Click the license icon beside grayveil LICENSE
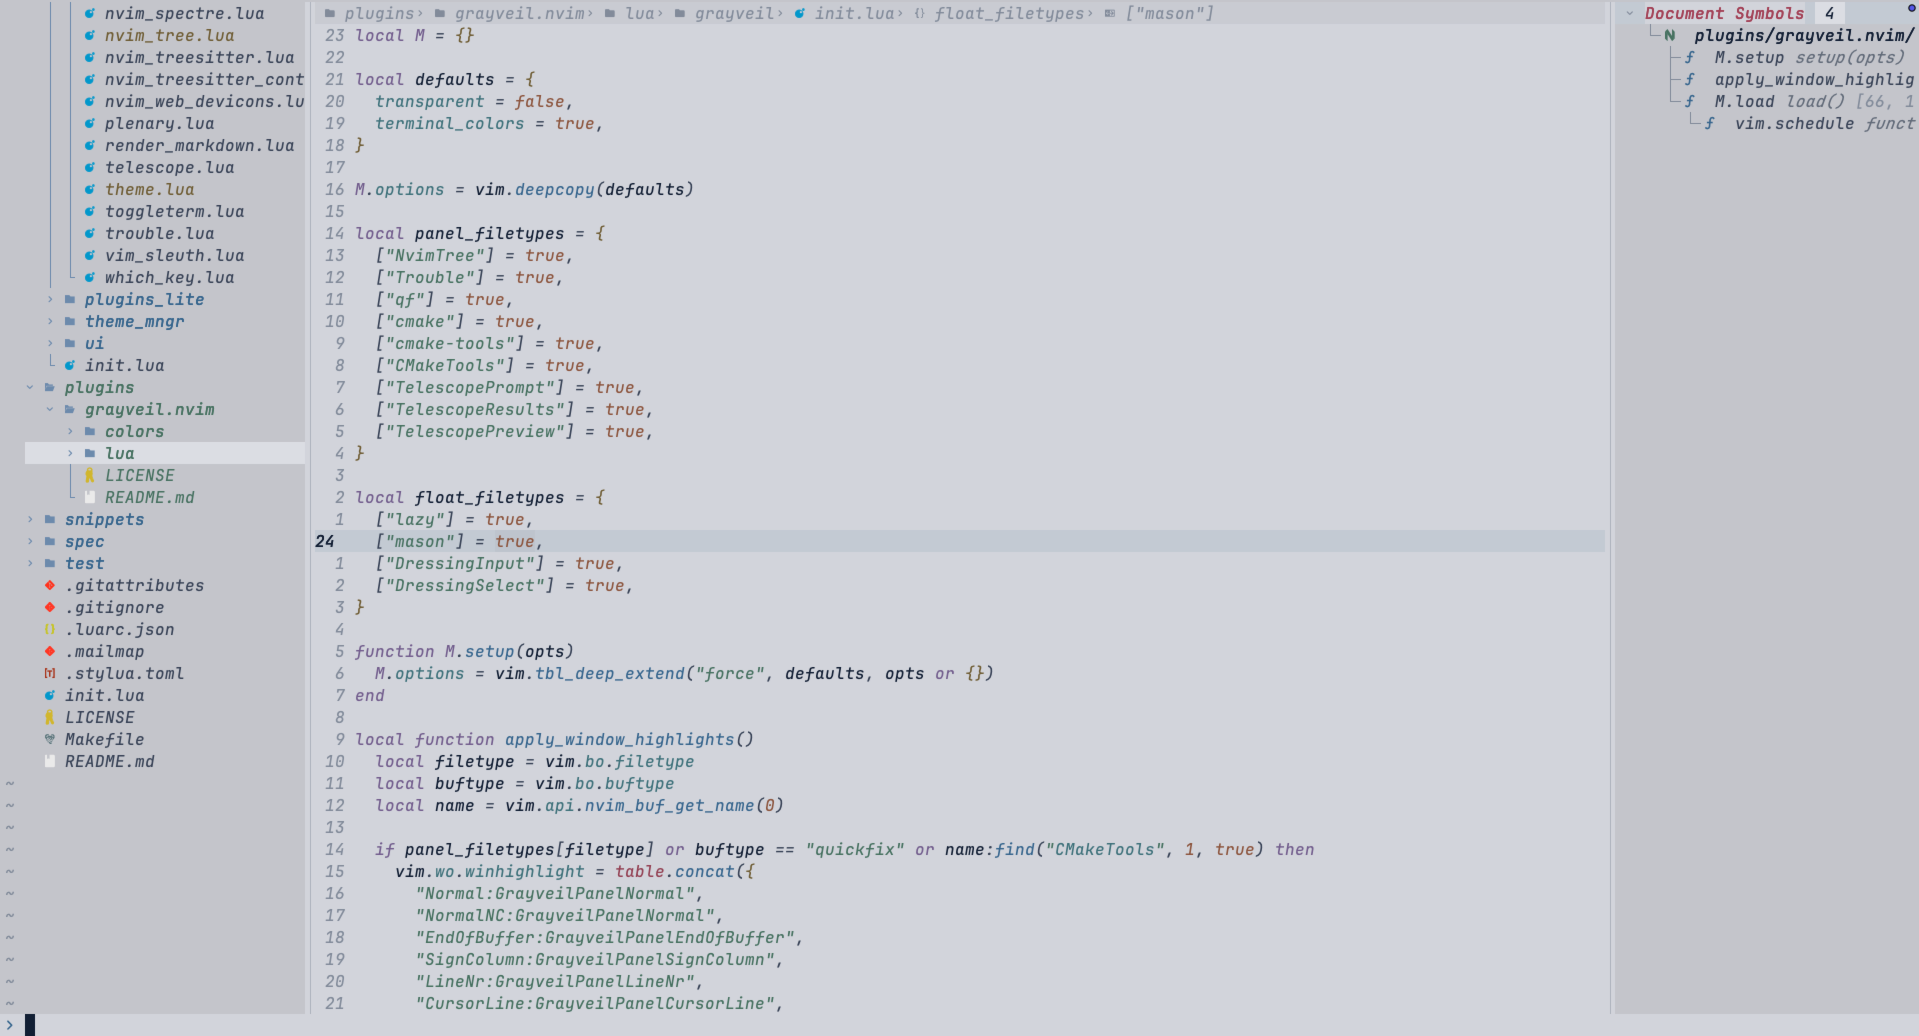Image resolution: width=1919 pixels, height=1036 pixels. click(x=90, y=475)
